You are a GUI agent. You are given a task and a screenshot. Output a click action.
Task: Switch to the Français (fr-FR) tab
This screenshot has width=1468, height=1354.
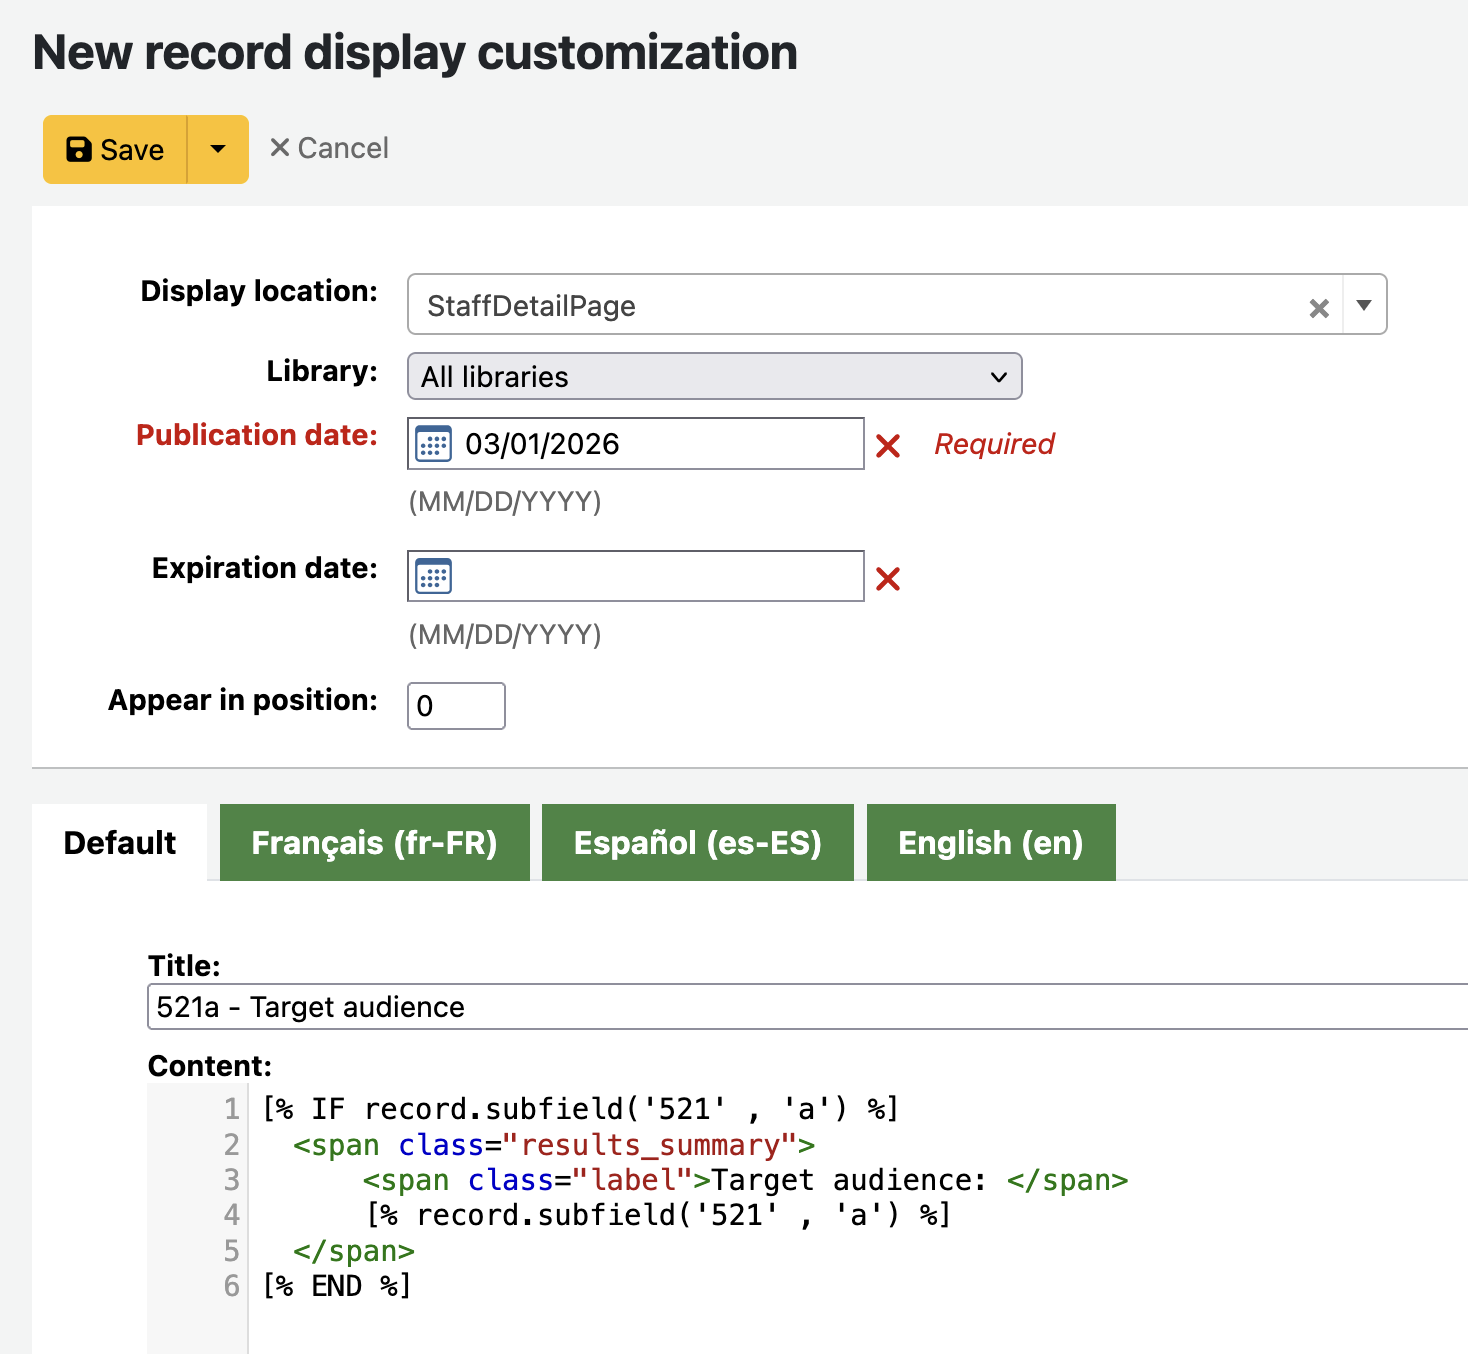click(x=374, y=843)
